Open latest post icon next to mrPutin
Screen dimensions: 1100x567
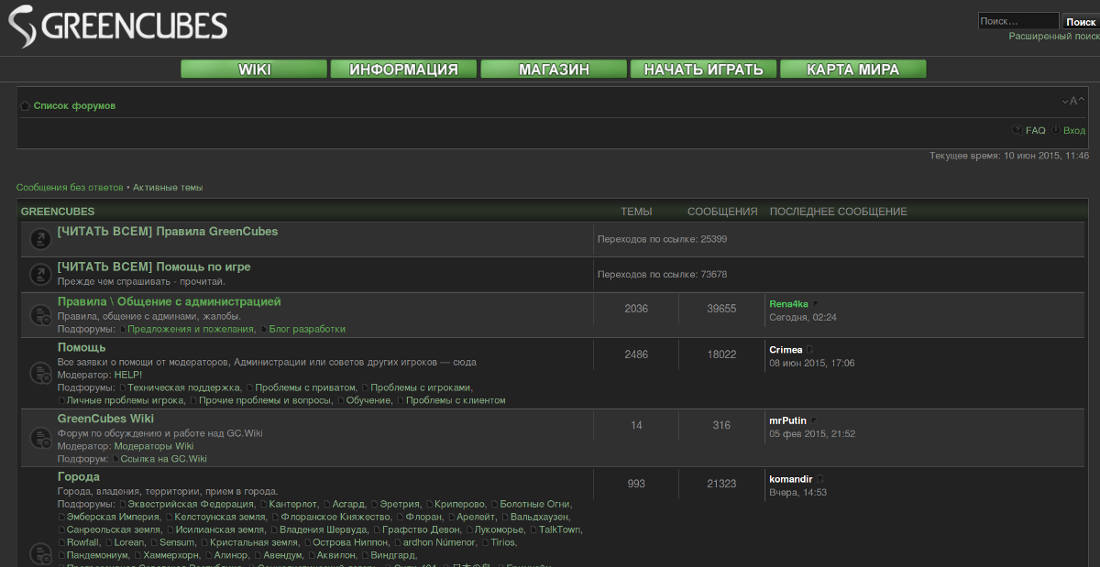(814, 421)
